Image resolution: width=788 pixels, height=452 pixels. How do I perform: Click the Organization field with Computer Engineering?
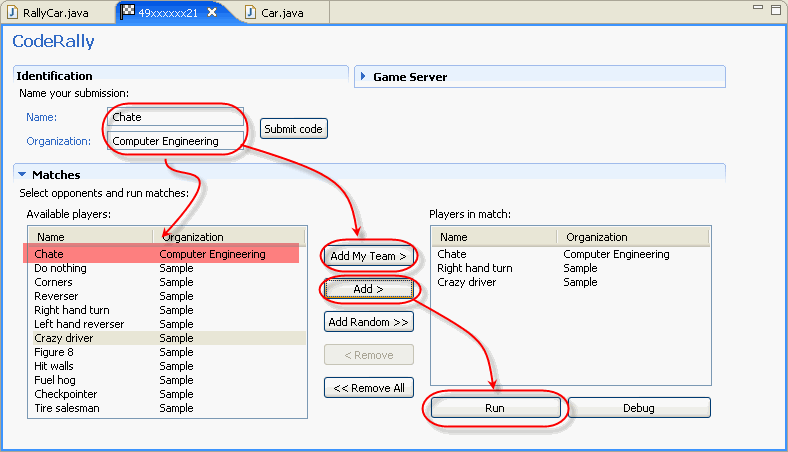pos(175,141)
